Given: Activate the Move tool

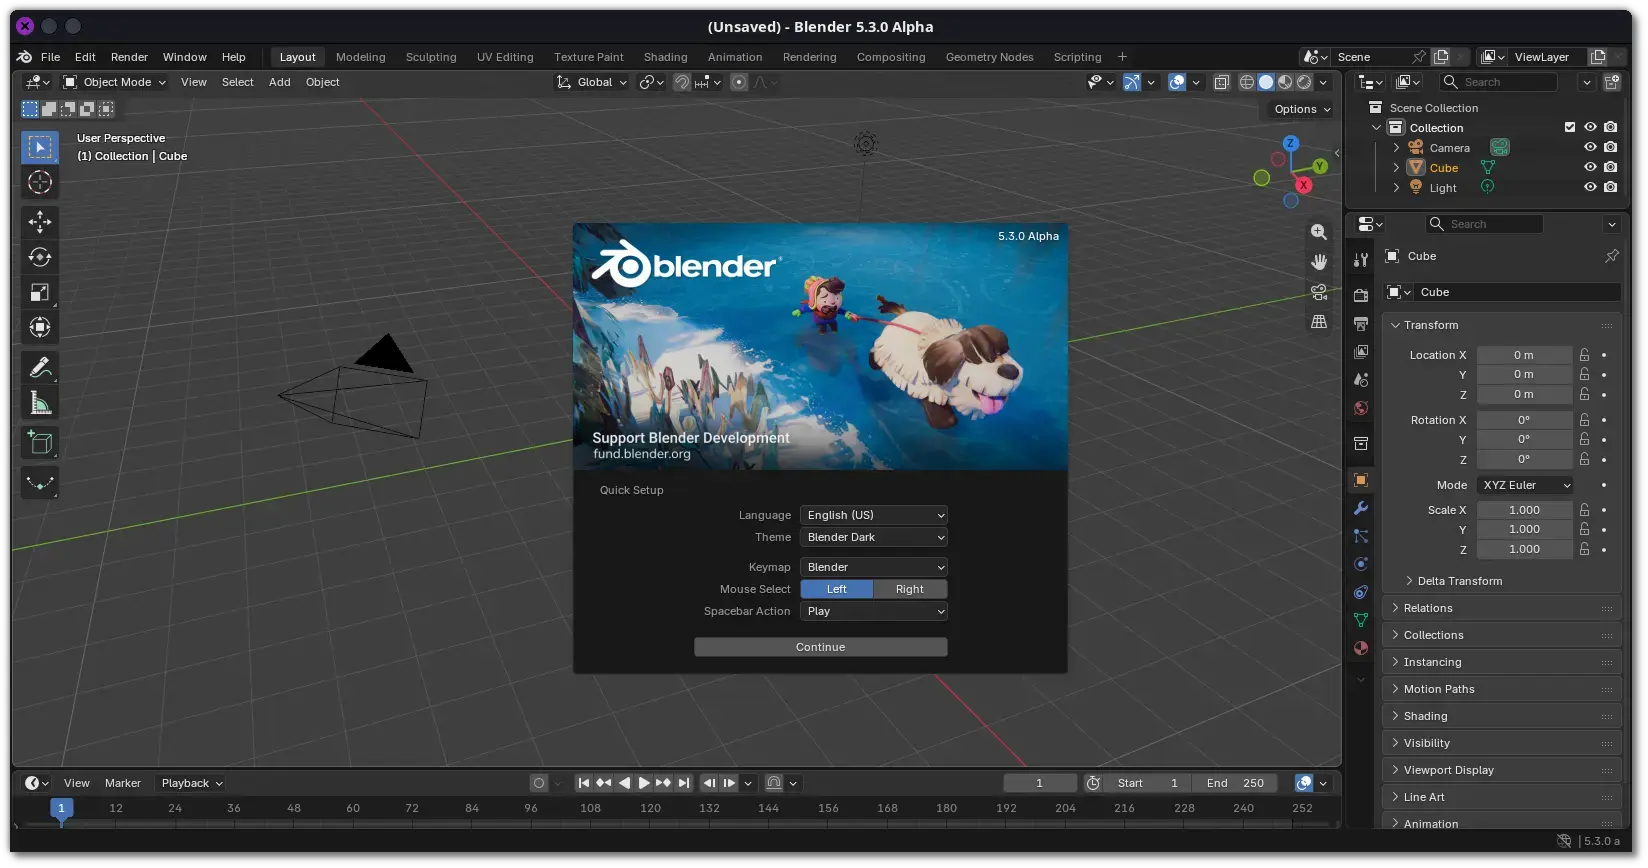Looking at the screenshot, I should coord(40,222).
